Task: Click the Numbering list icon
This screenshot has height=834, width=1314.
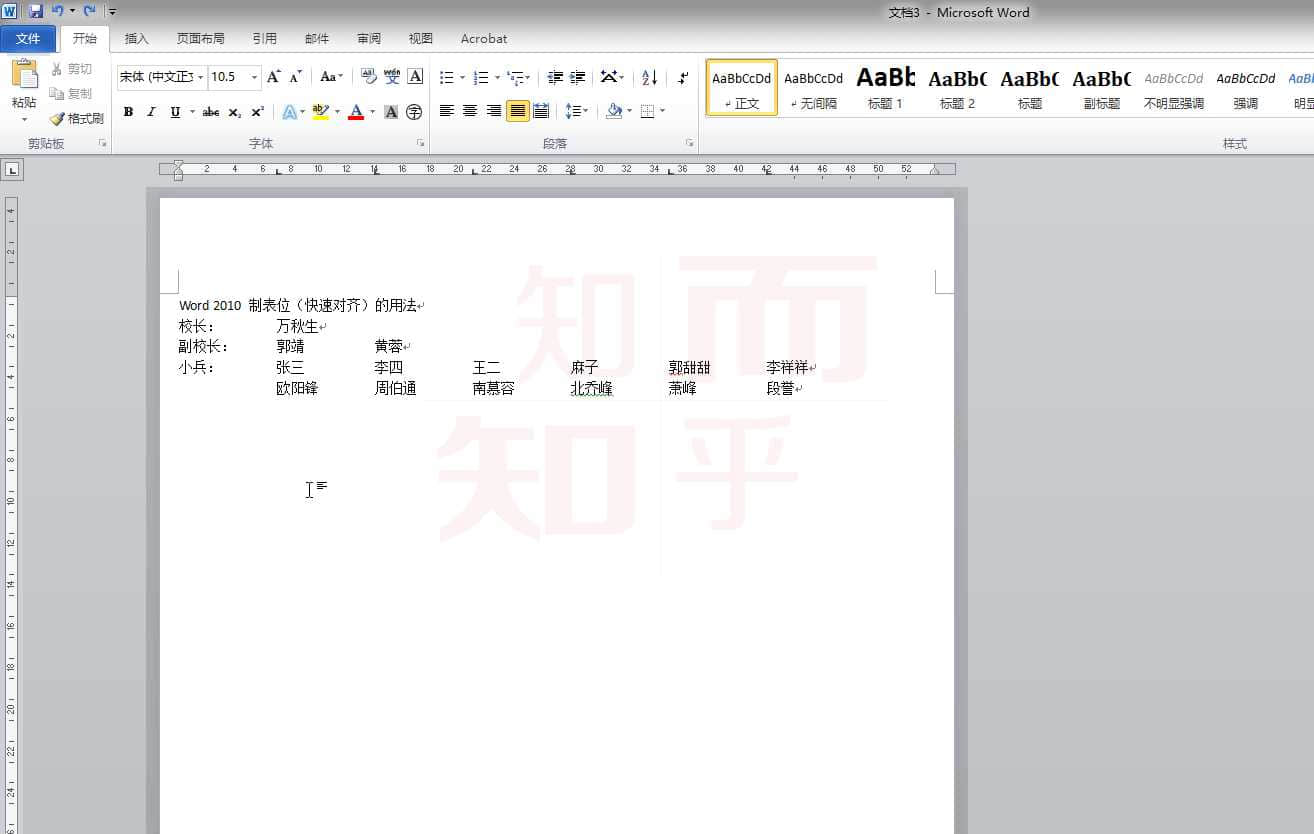Action: pos(481,77)
